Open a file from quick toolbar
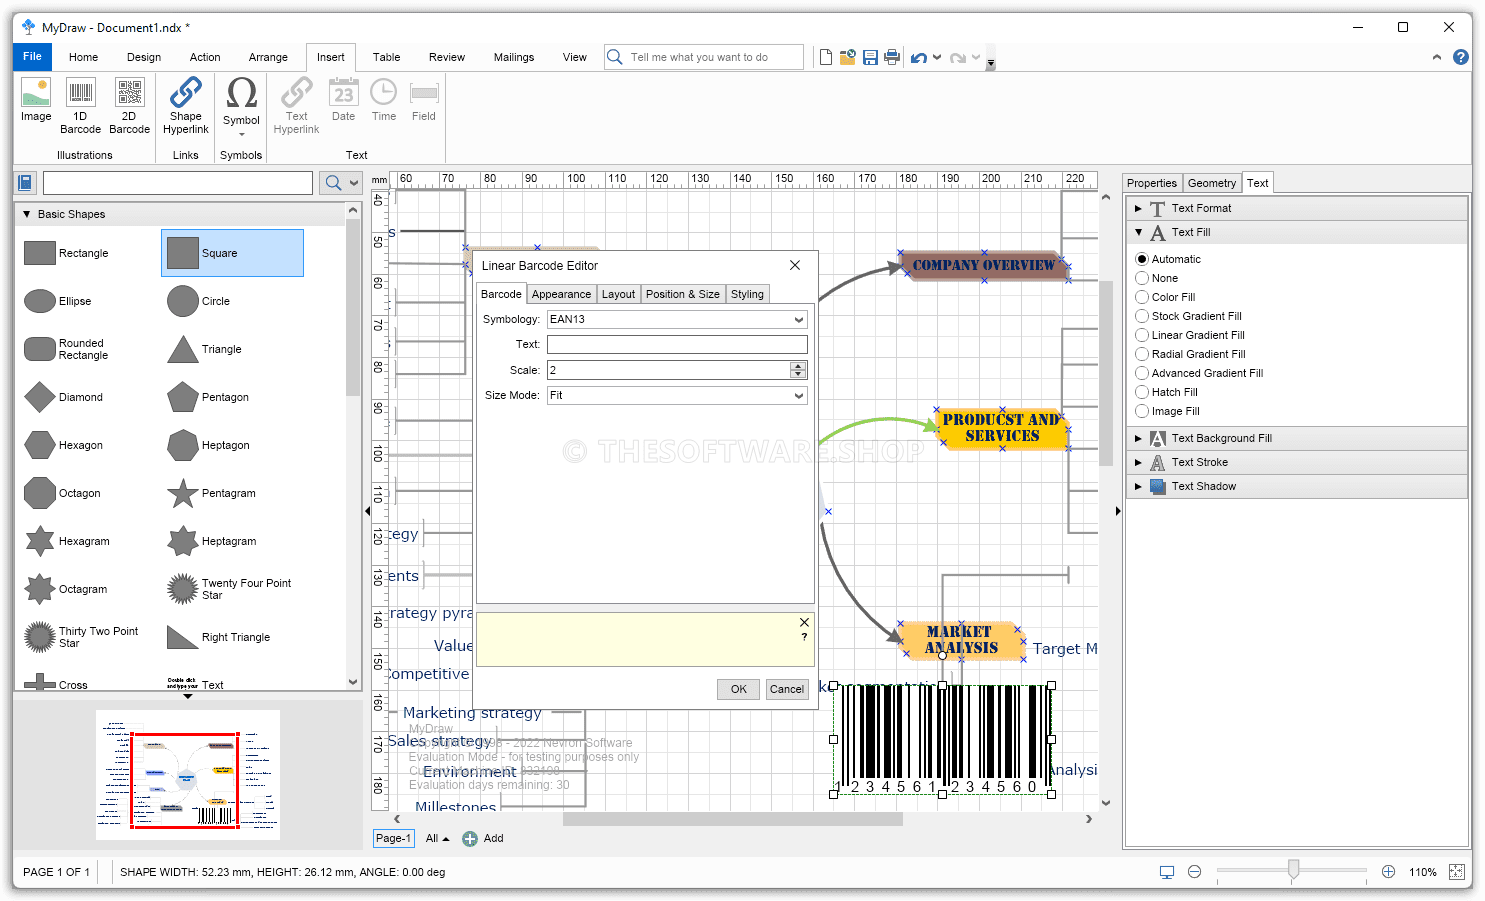Screen dimensions: 1485x901 [x=848, y=58]
